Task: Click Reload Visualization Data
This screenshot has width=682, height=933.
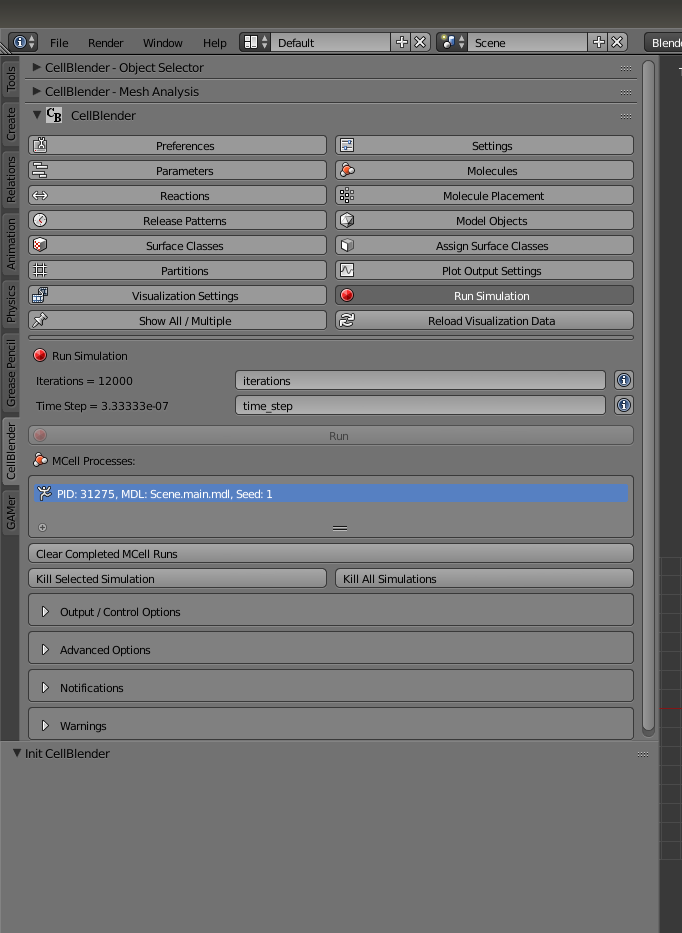Action: [x=484, y=320]
